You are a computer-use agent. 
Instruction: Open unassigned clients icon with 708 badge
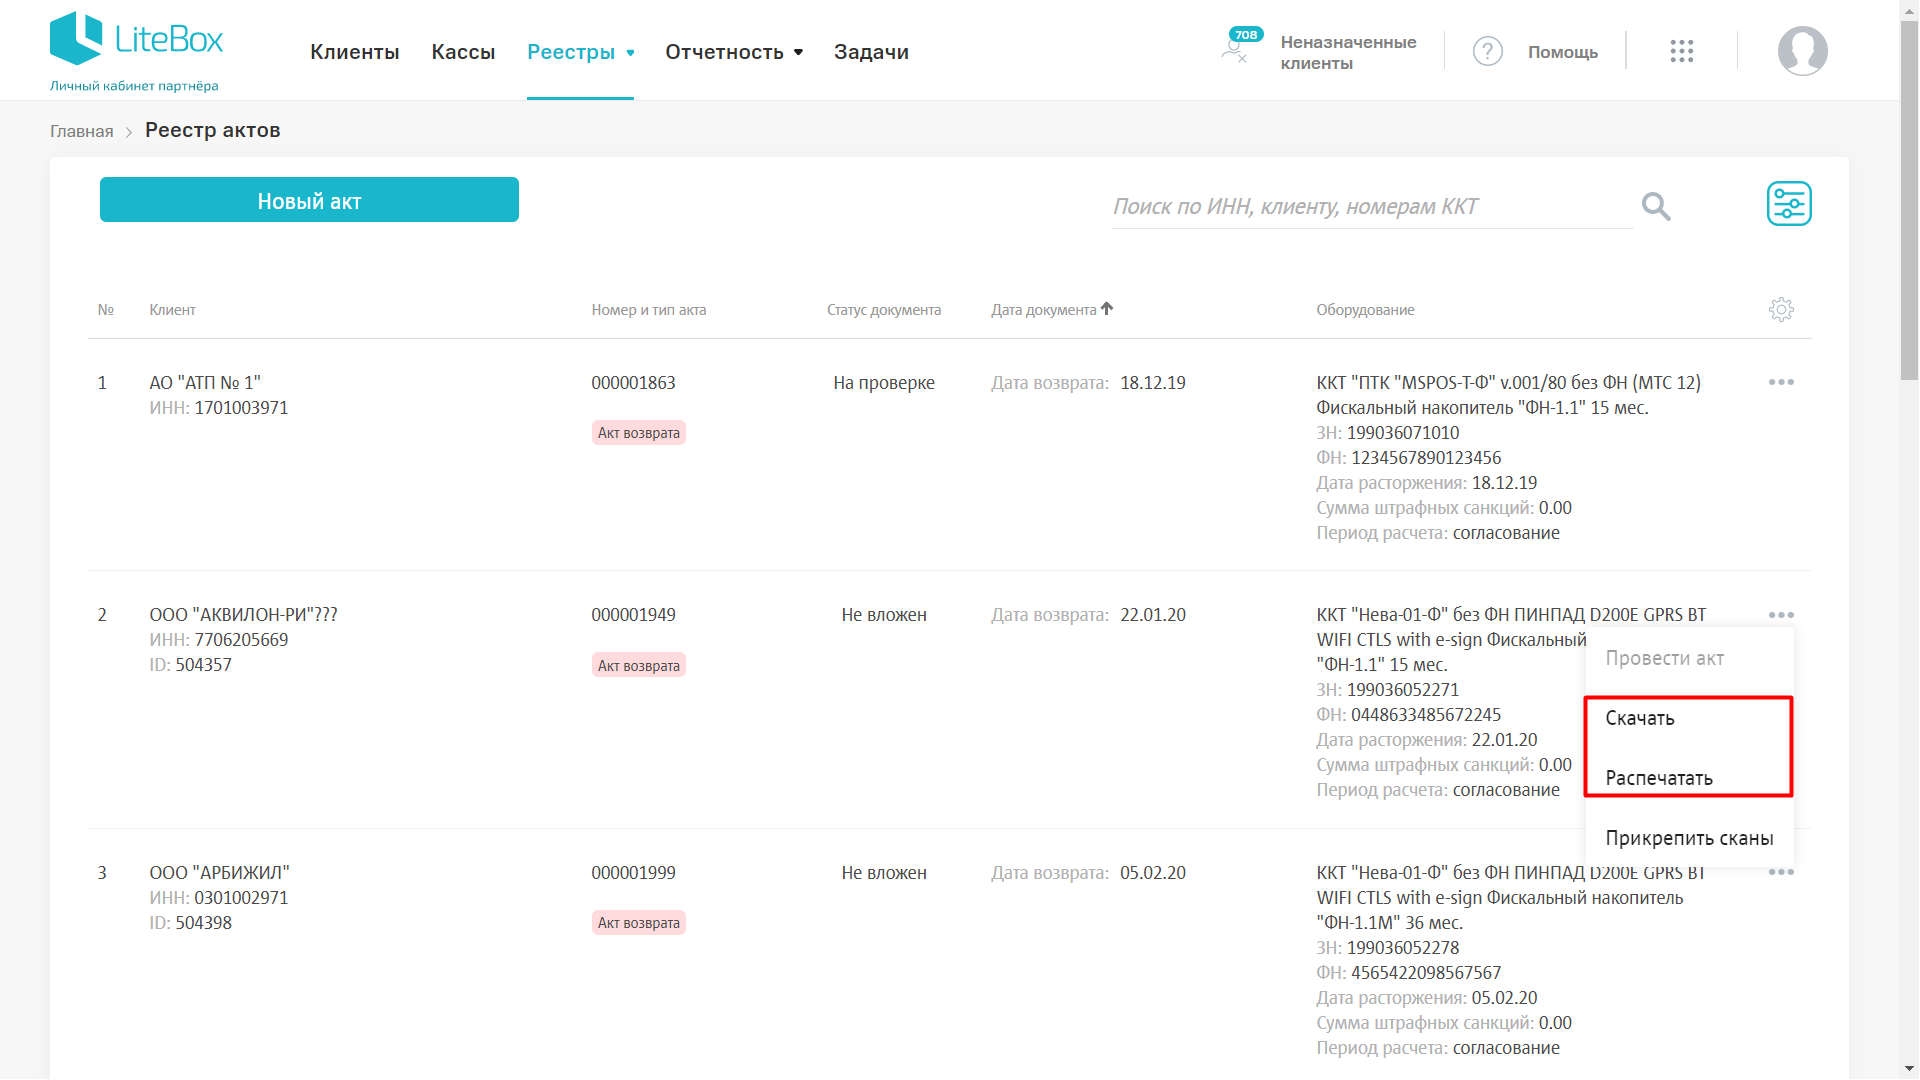1240,46
